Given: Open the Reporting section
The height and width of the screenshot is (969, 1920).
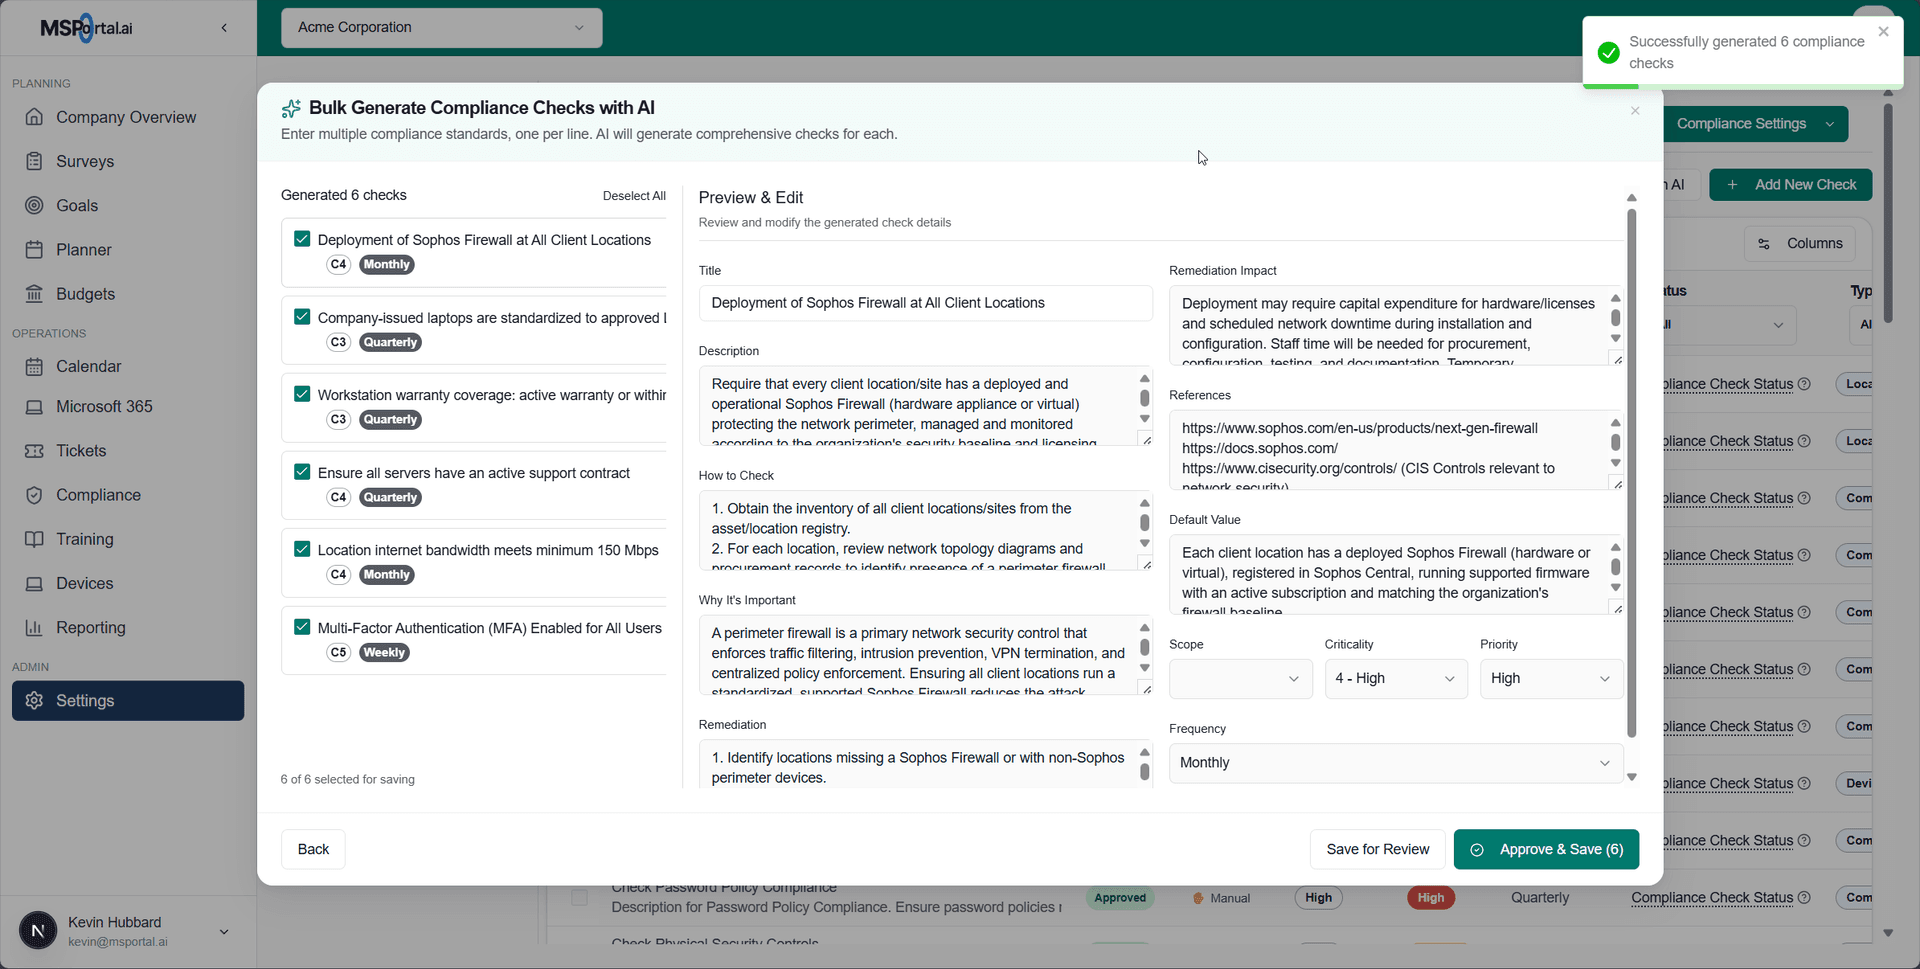Looking at the screenshot, I should [89, 627].
